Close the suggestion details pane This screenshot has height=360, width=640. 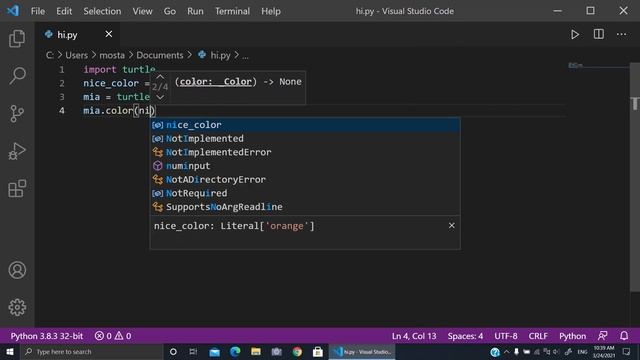click(451, 225)
